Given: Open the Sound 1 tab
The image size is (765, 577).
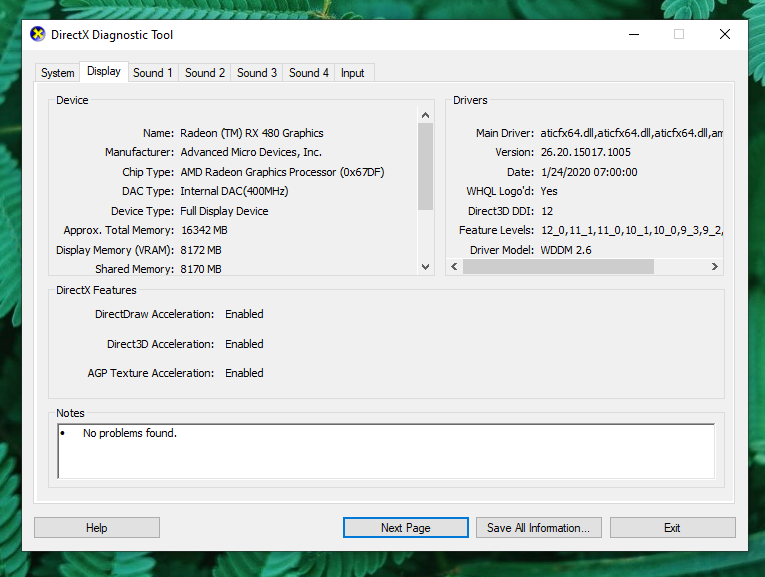Looking at the screenshot, I should tap(153, 73).
